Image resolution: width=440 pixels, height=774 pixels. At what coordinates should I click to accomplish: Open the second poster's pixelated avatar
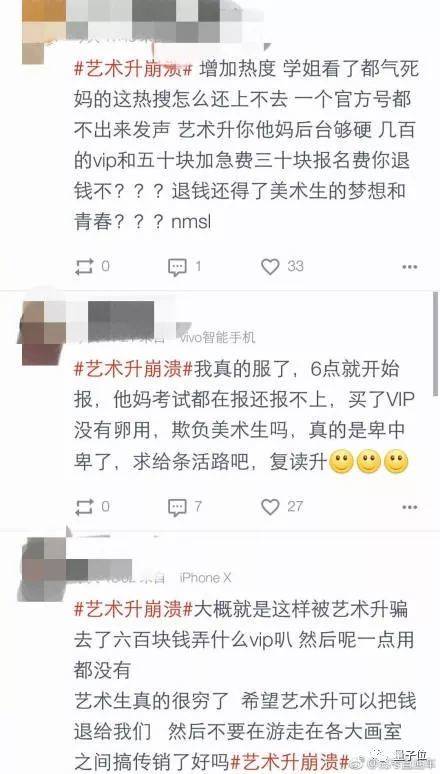click(41, 330)
